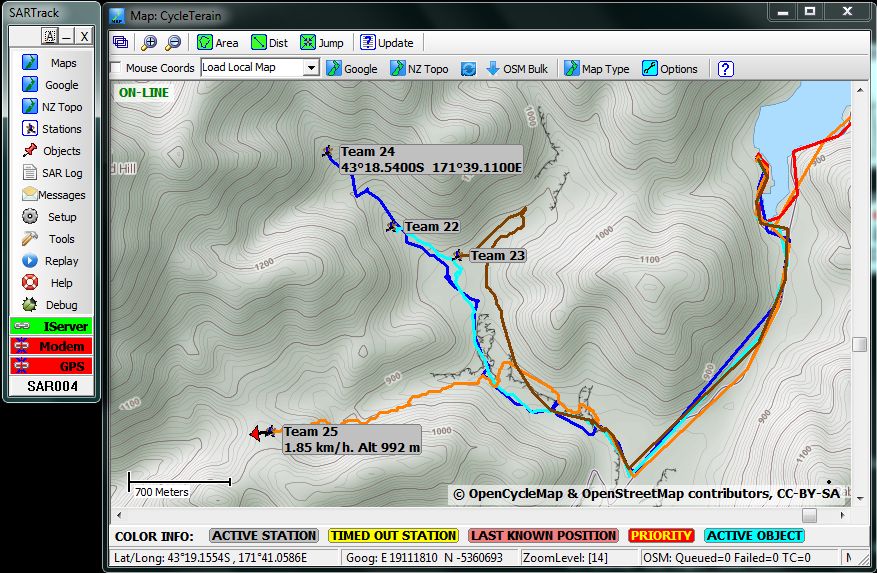
Task: Click the map's vertical scrollbar thumb
Action: [859, 345]
